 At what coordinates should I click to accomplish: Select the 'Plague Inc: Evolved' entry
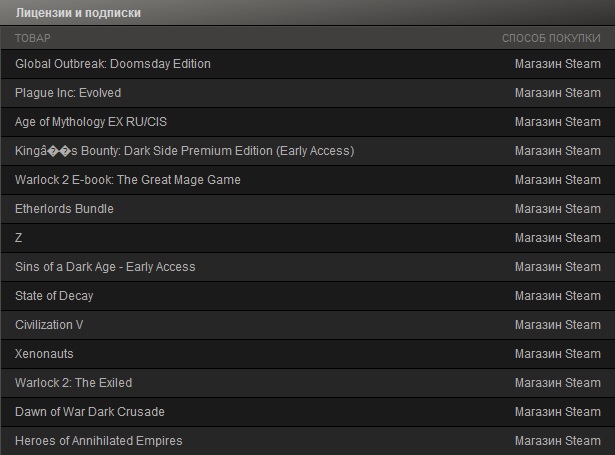(68, 93)
